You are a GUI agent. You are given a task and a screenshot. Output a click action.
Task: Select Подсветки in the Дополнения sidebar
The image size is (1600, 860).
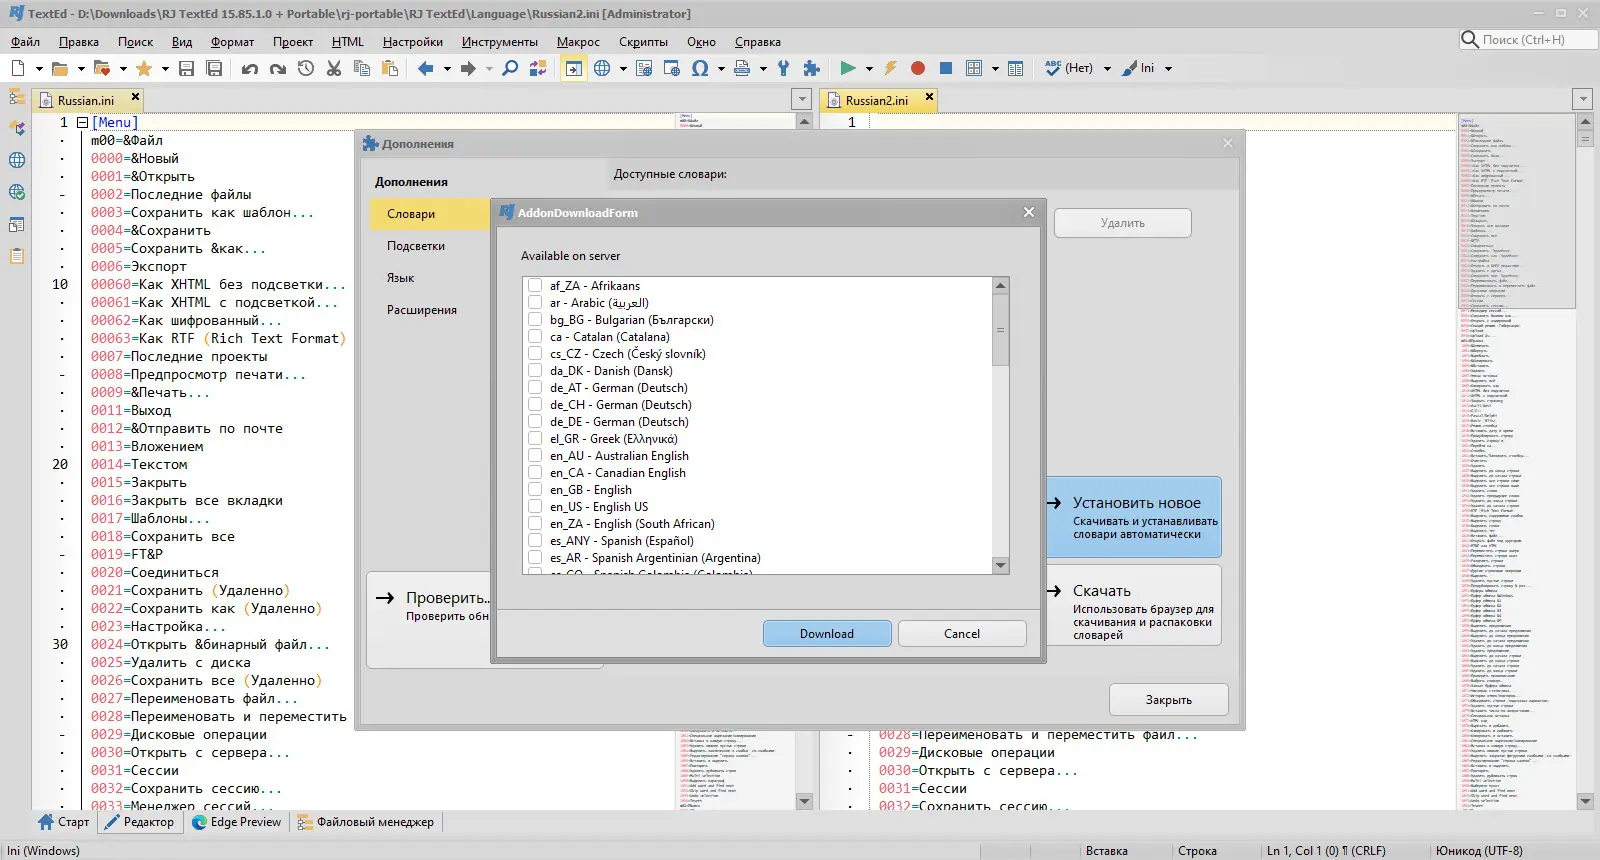416,246
